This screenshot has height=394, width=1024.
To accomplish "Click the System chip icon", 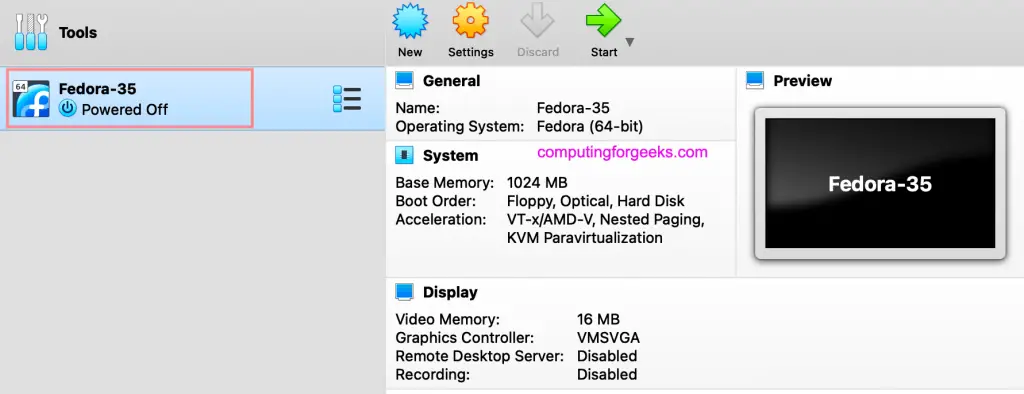I will coord(404,156).
